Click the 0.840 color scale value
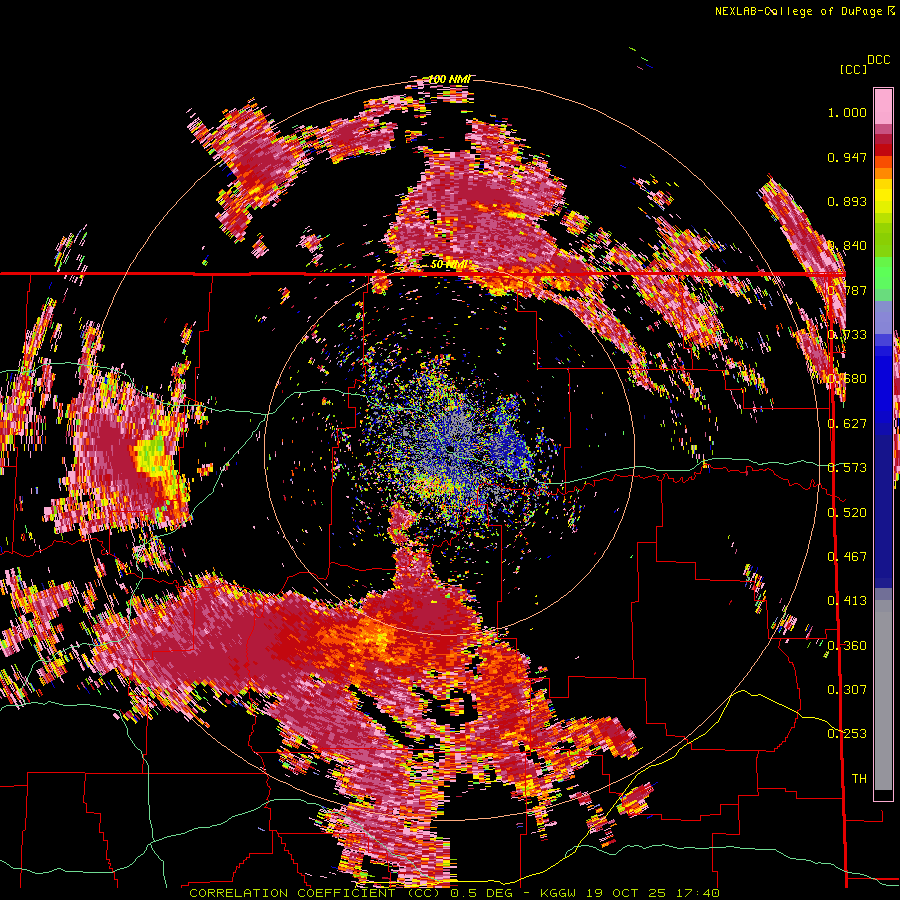Viewport: 900px width, 900px height. pos(847,246)
